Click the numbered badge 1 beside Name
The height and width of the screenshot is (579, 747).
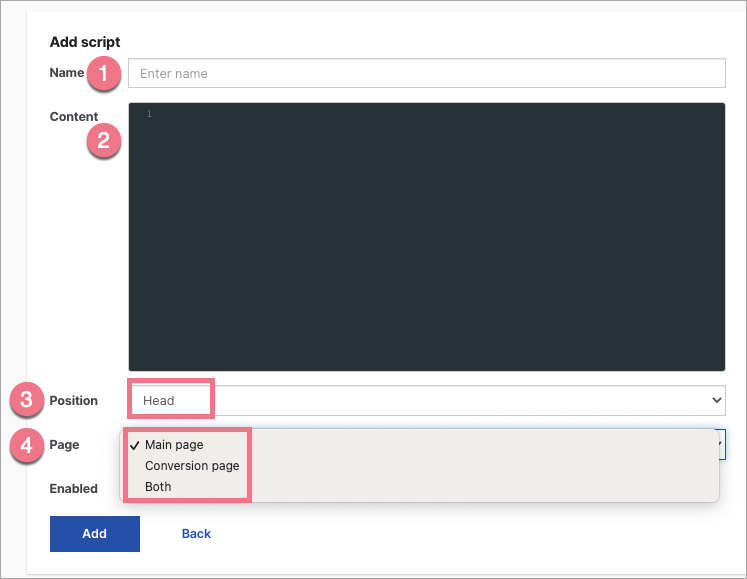pos(106,73)
